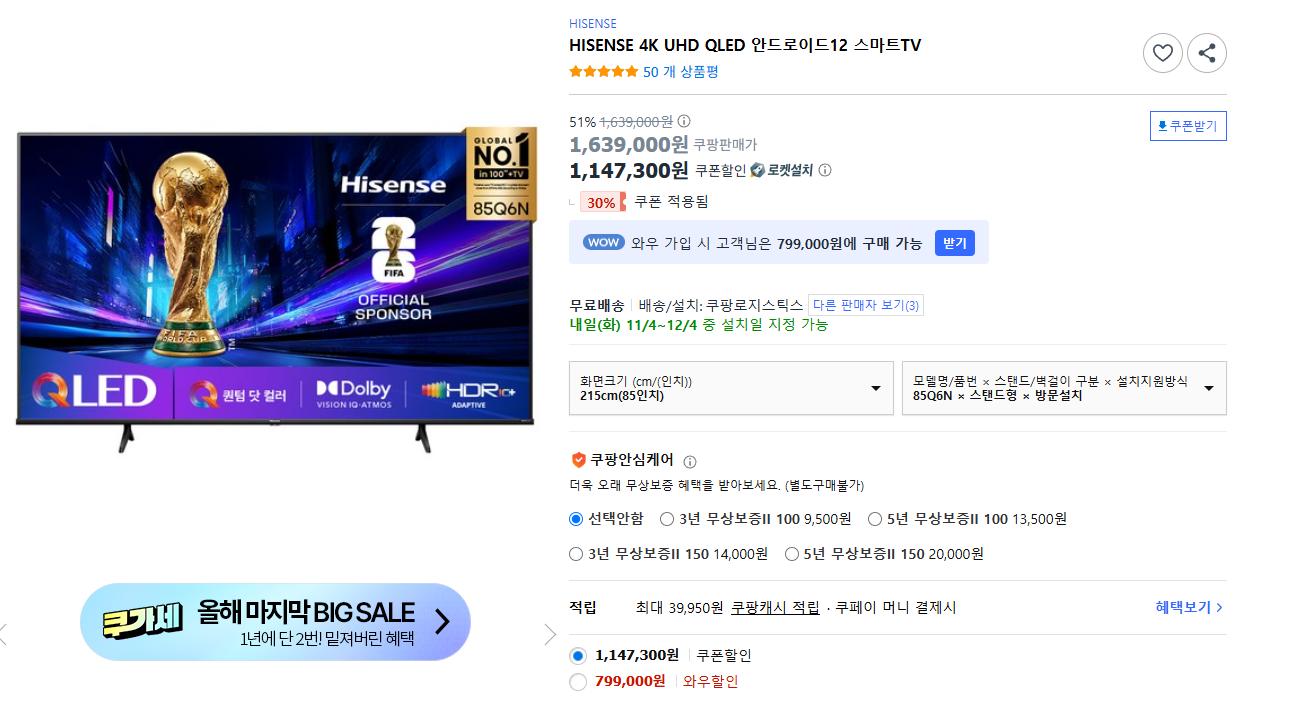Image resolution: width=1291 pixels, height=703 pixels.
Task: Click info icon next to 쿠팡안심케어
Action: (690, 461)
